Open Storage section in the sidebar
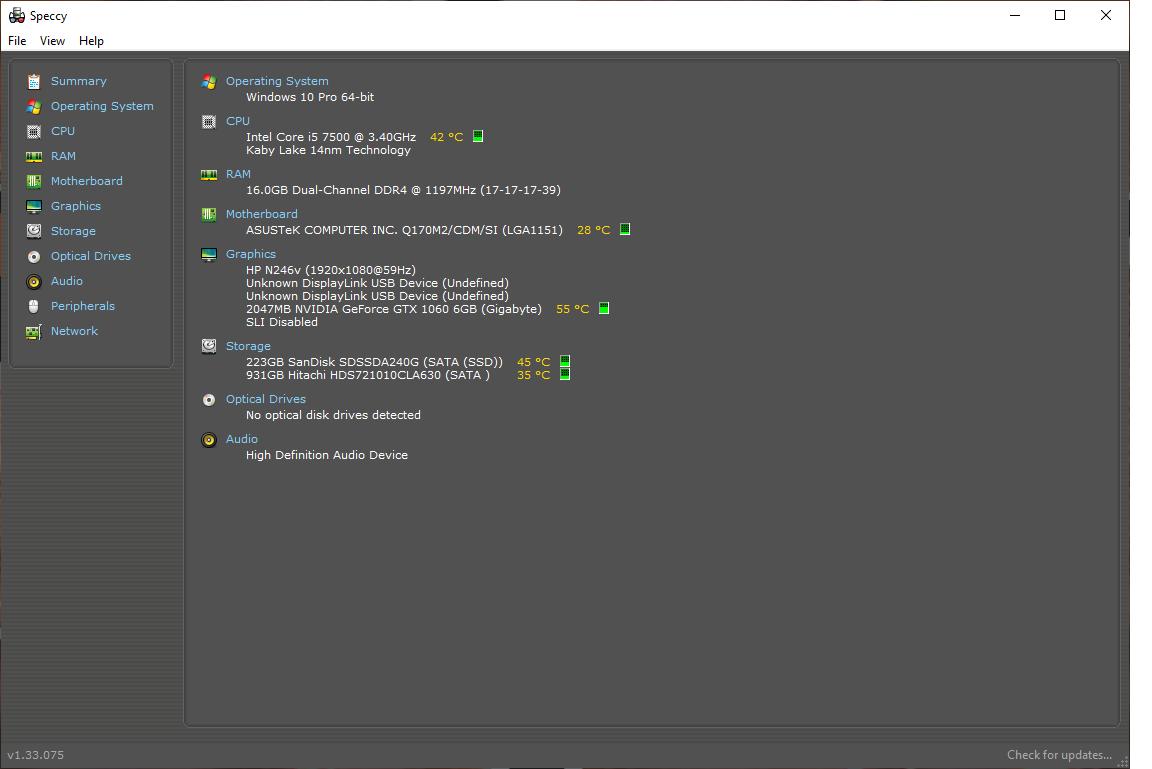 coord(73,231)
